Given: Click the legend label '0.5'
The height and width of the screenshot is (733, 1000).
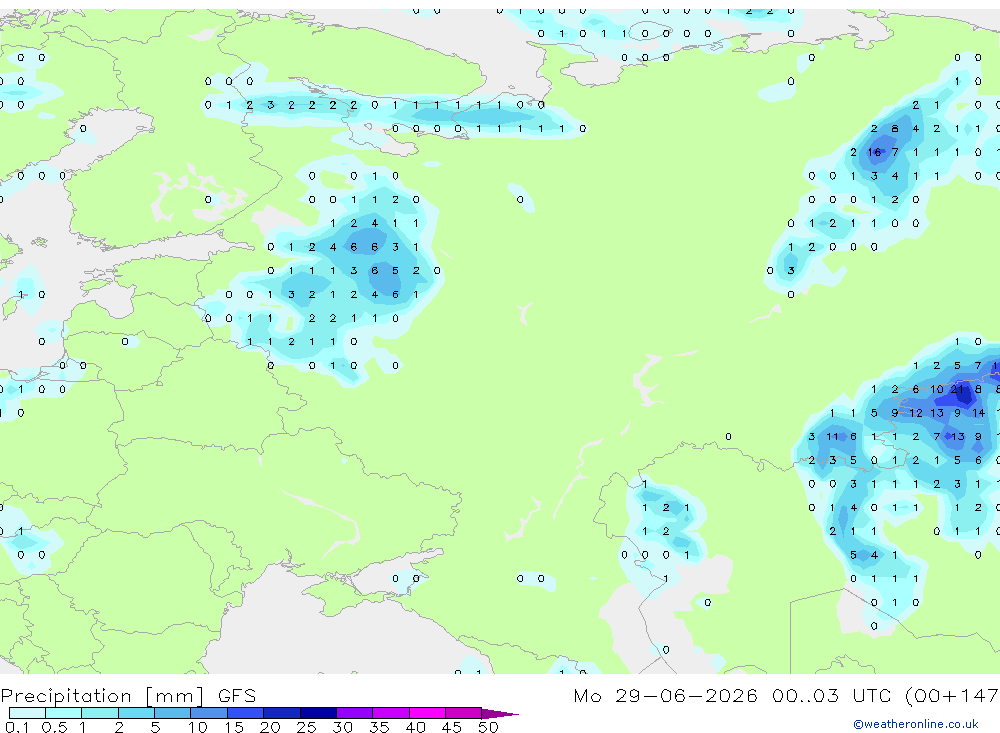Looking at the screenshot, I should click(54, 727).
